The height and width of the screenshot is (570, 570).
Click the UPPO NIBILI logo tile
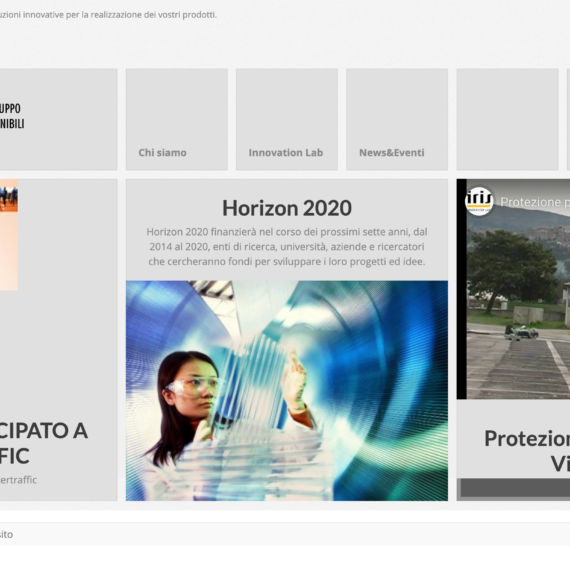(59, 120)
